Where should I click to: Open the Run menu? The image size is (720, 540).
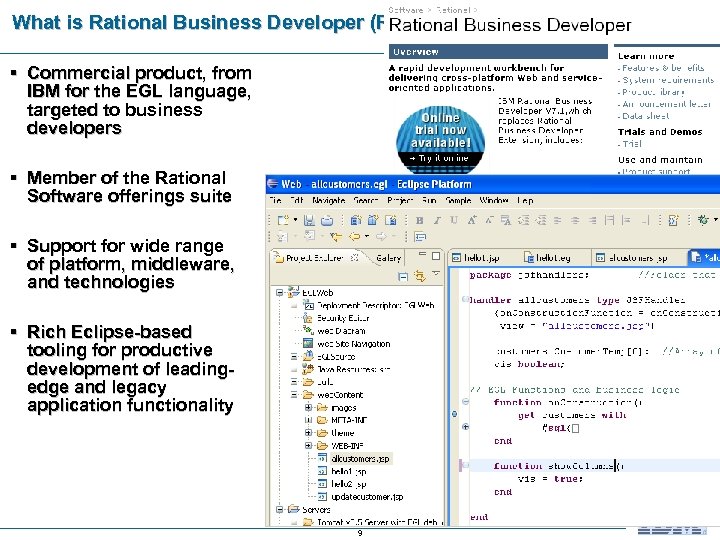[429, 200]
